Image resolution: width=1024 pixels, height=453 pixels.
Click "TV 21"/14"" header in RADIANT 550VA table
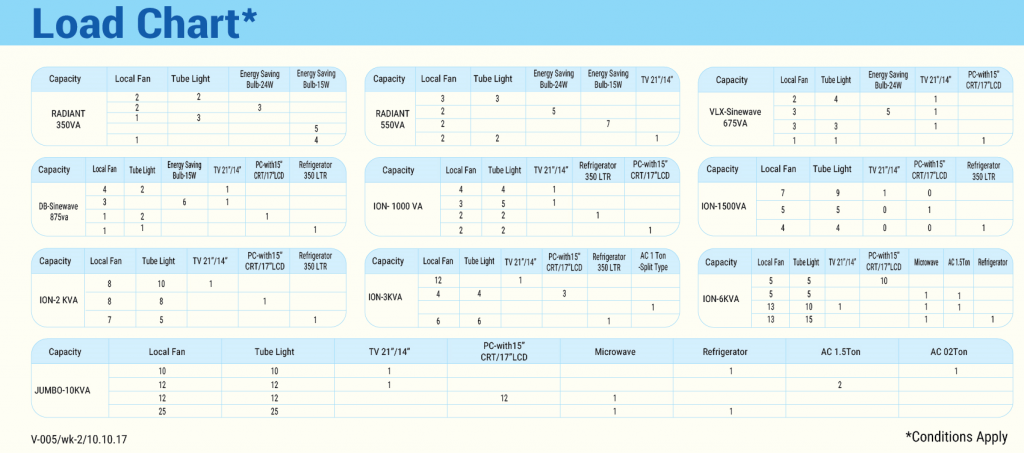click(657, 79)
